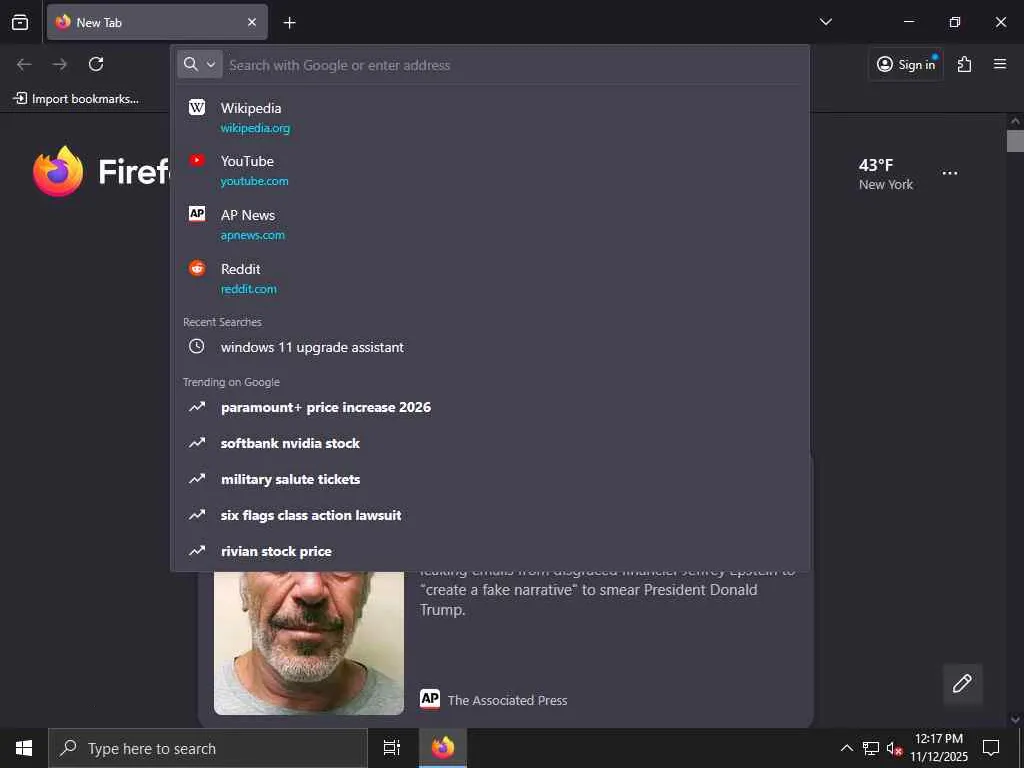The image size is (1024, 768).
Task: Select trending six flags class action lawsuit
Action: pos(490,515)
